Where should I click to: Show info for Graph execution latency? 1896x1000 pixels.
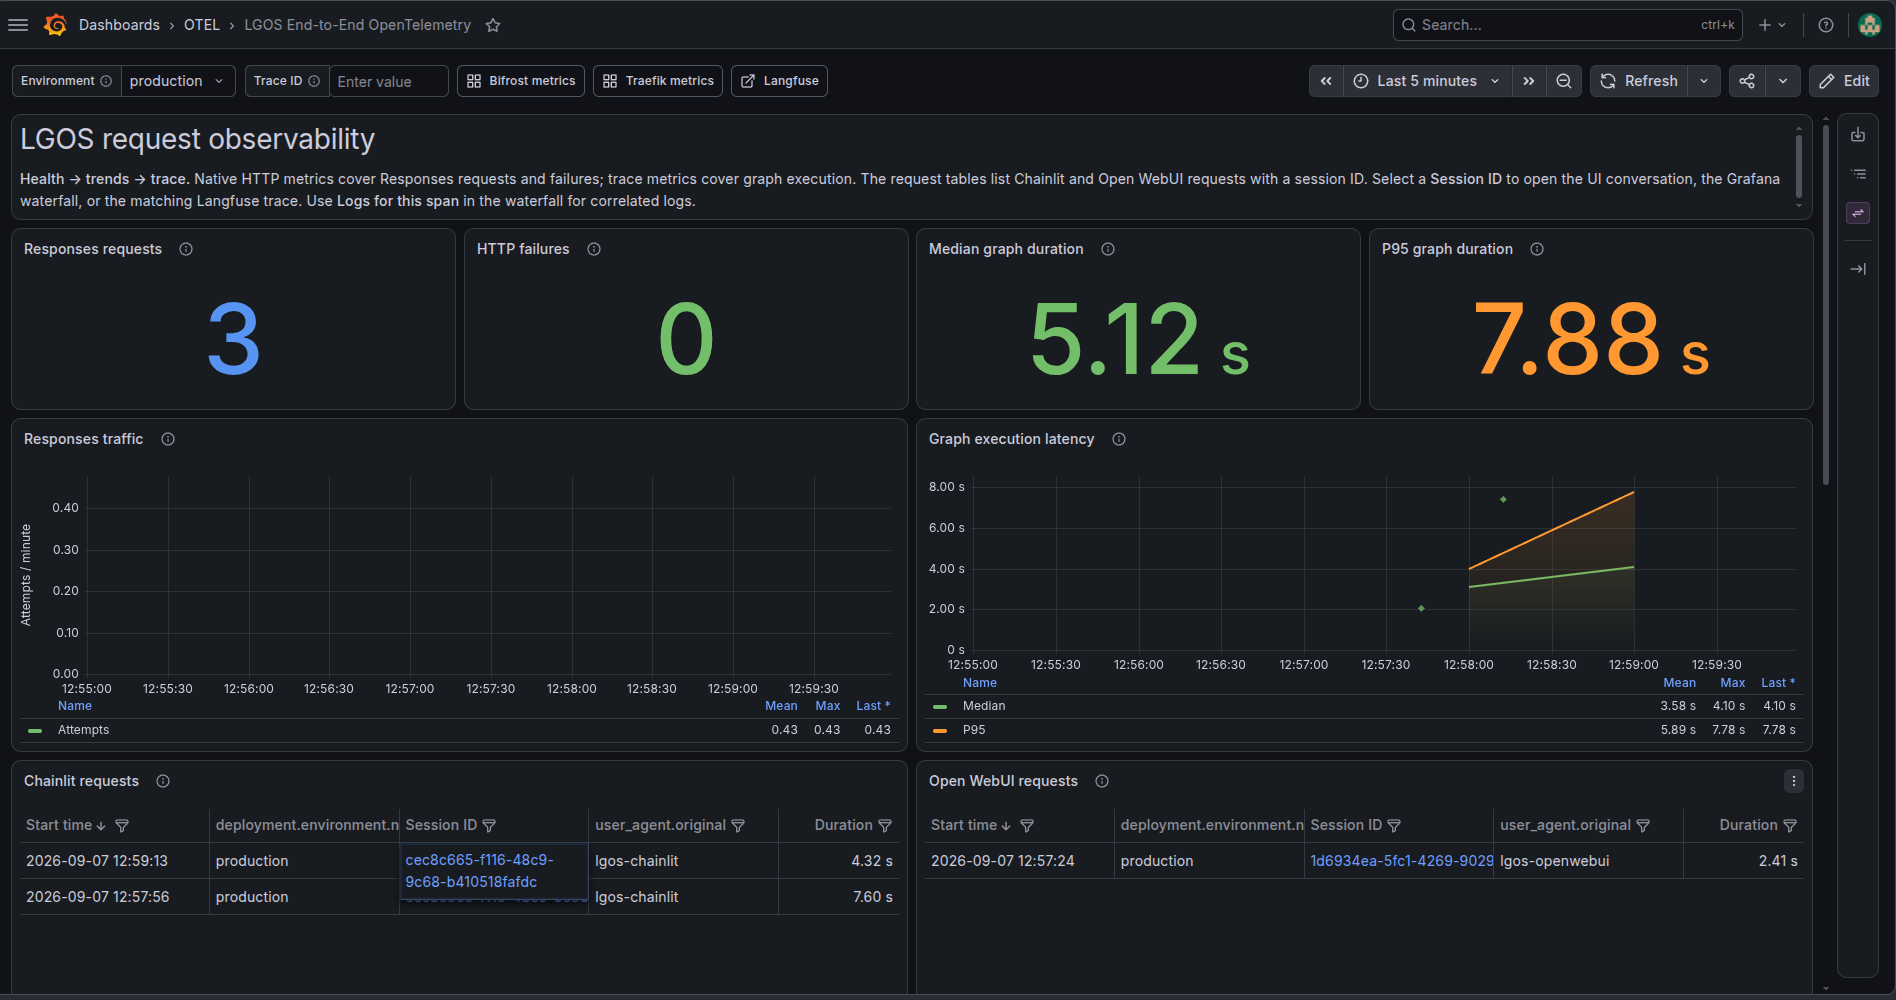[1119, 439]
